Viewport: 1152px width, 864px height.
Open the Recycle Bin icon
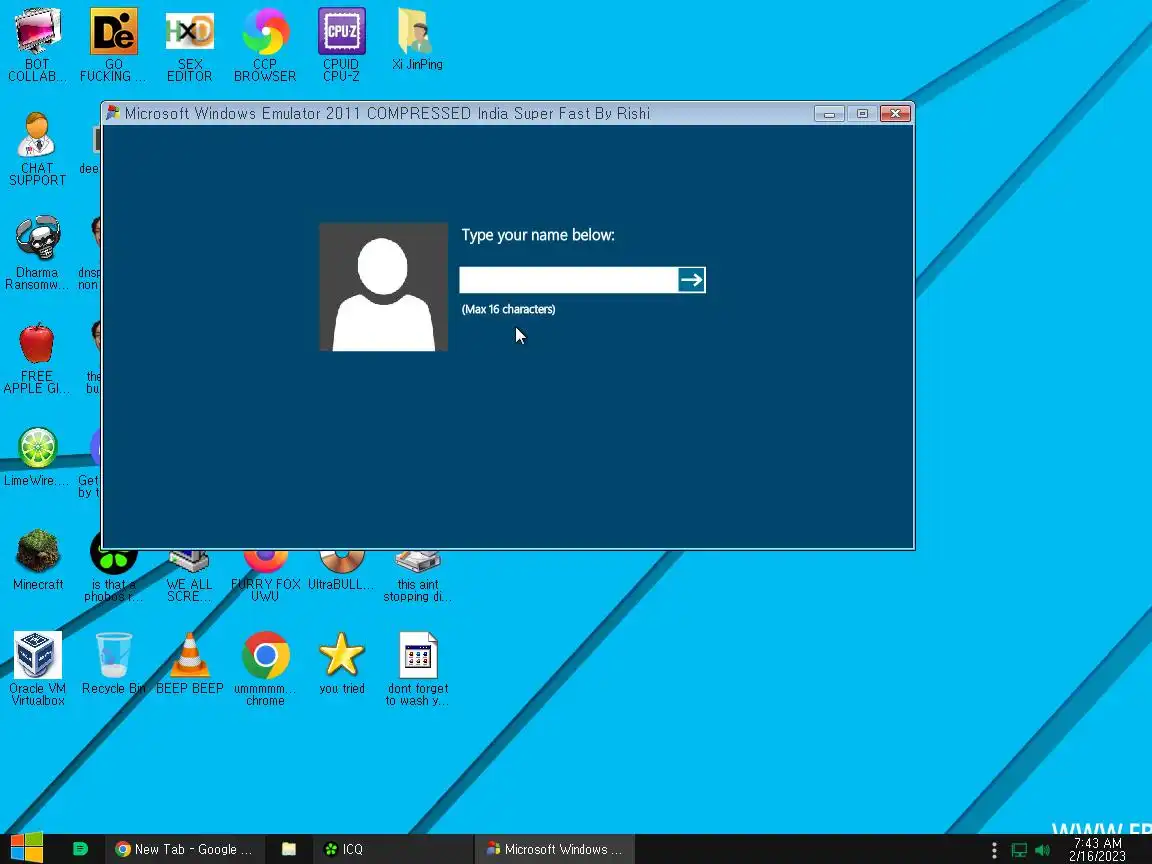pyautogui.click(x=113, y=663)
